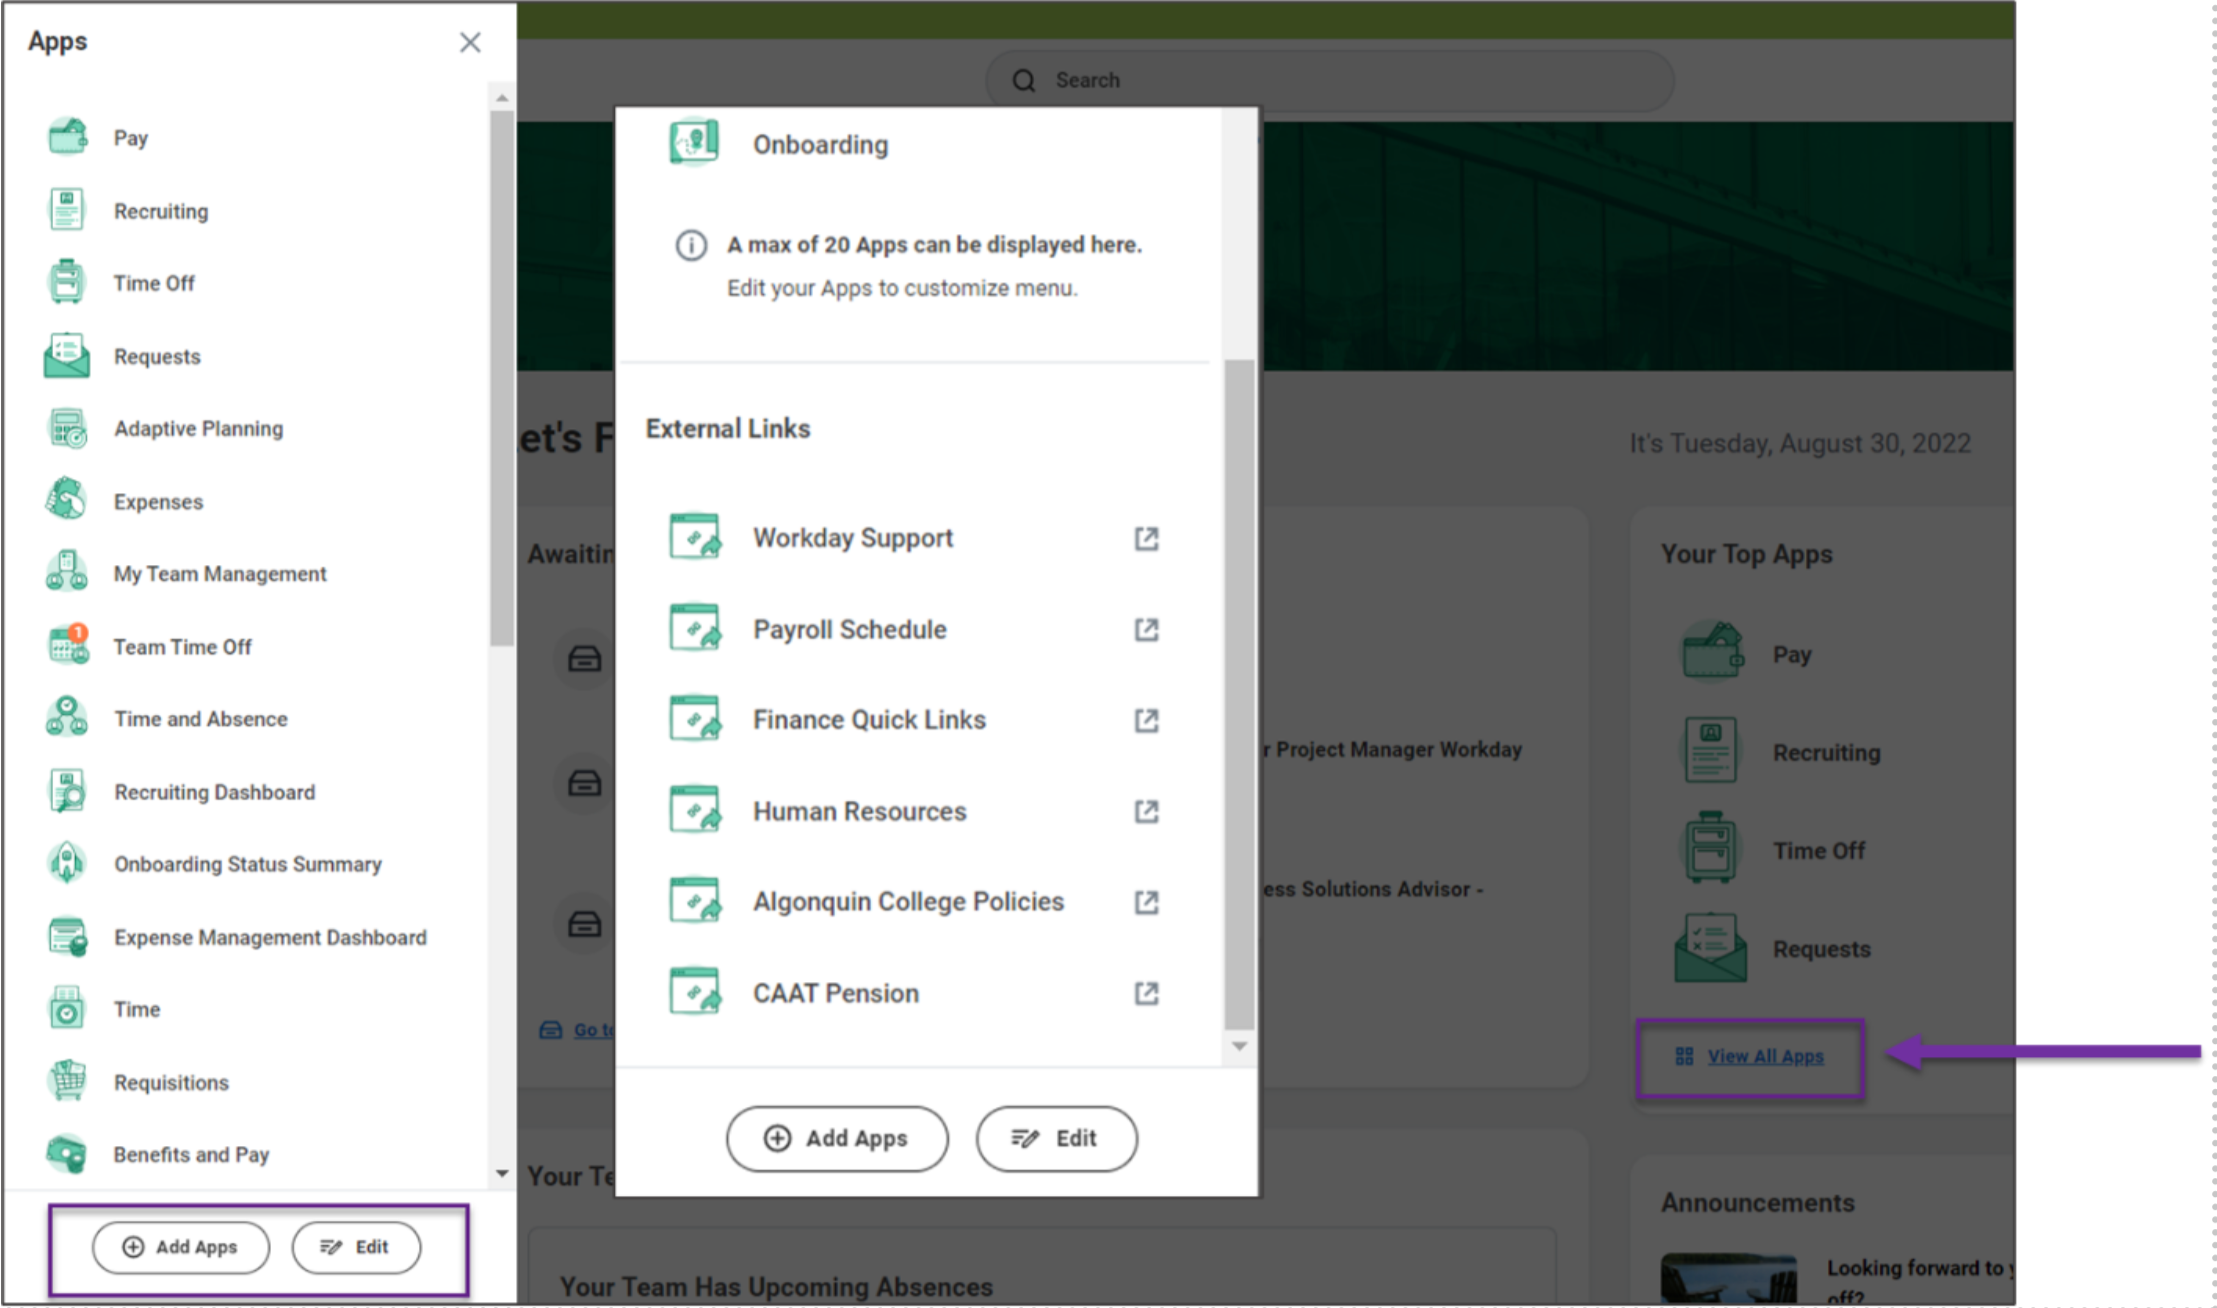Open Time and Absence
Image resolution: width=2217 pixels, height=1308 pixels.
[199, 718]
